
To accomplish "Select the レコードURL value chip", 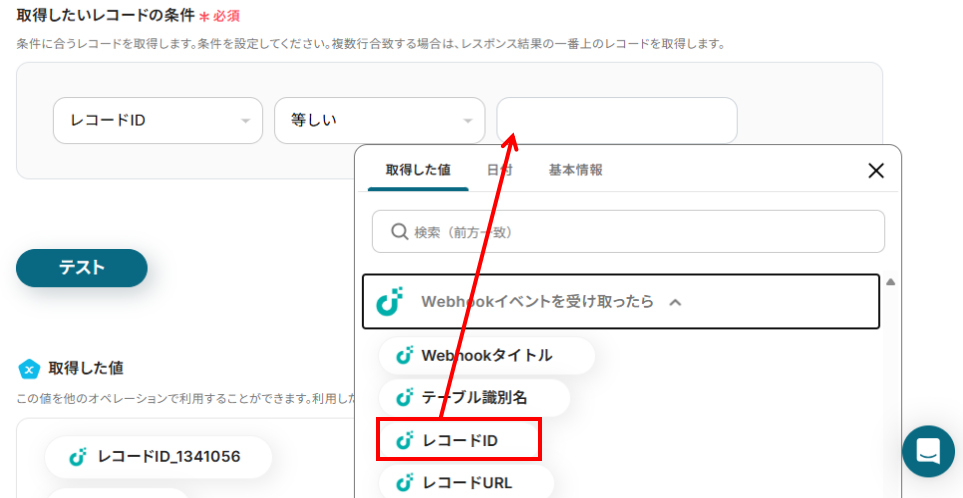I will pos(466,483).
